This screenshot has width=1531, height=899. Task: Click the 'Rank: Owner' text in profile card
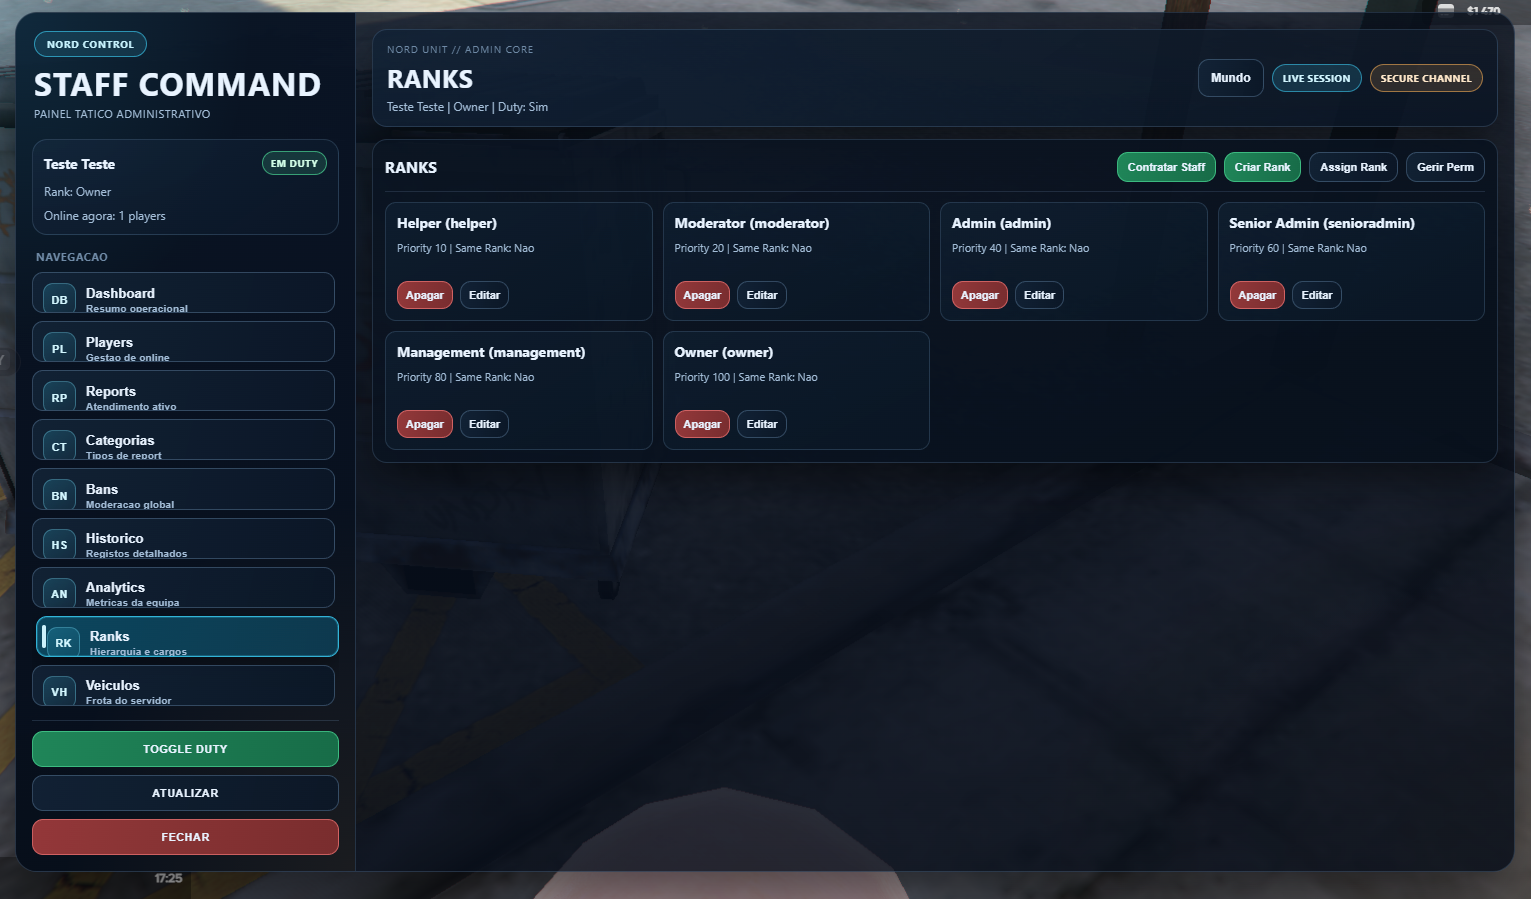(x=78, y=192)
